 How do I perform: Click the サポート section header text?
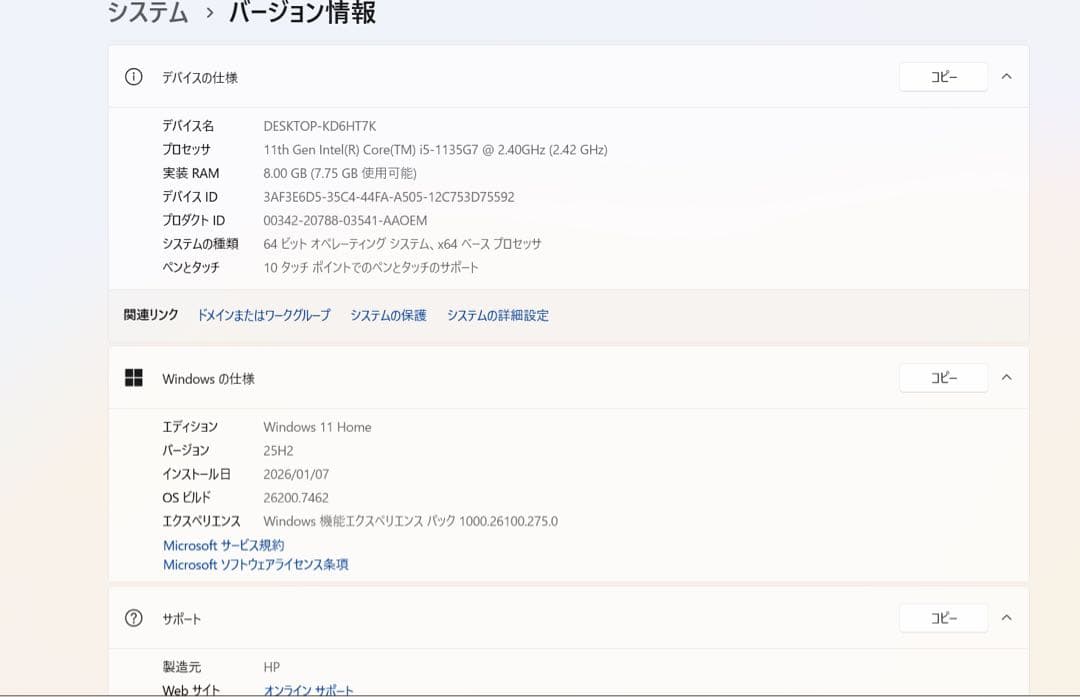point(181,618)
